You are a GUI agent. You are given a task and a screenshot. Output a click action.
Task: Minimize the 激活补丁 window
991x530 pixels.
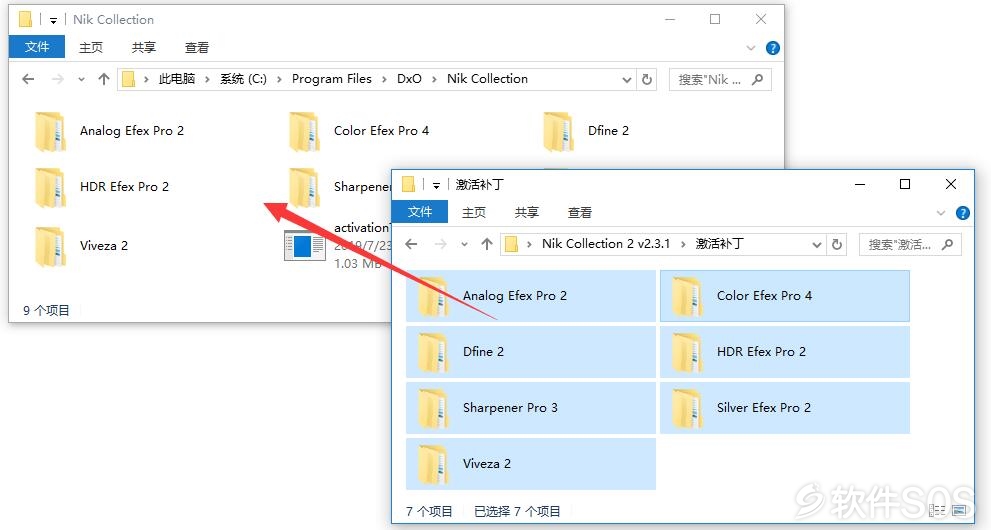(x=860, y=184)
